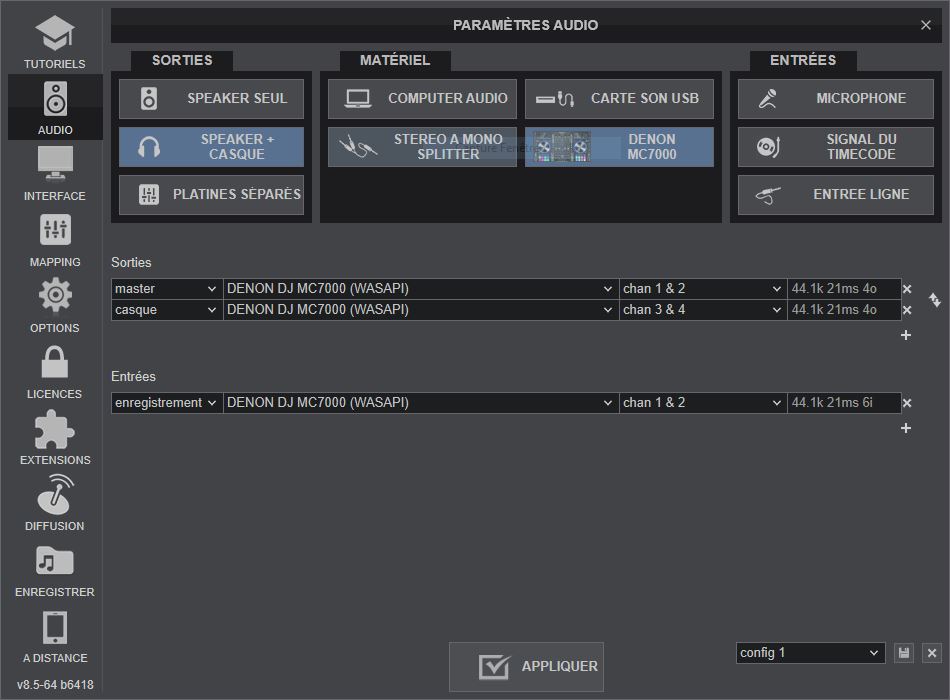950x700 pixels.
Task: Open the Enregistrer recording section
Action: coord(55,570)
